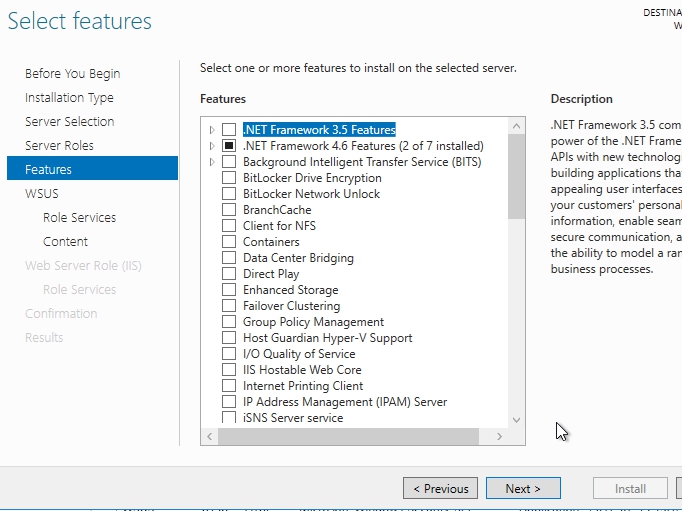Viewport: 682px width, 511px height.
Task: Expand the .NET Framework 3.5 Features node
Action: 212,130
